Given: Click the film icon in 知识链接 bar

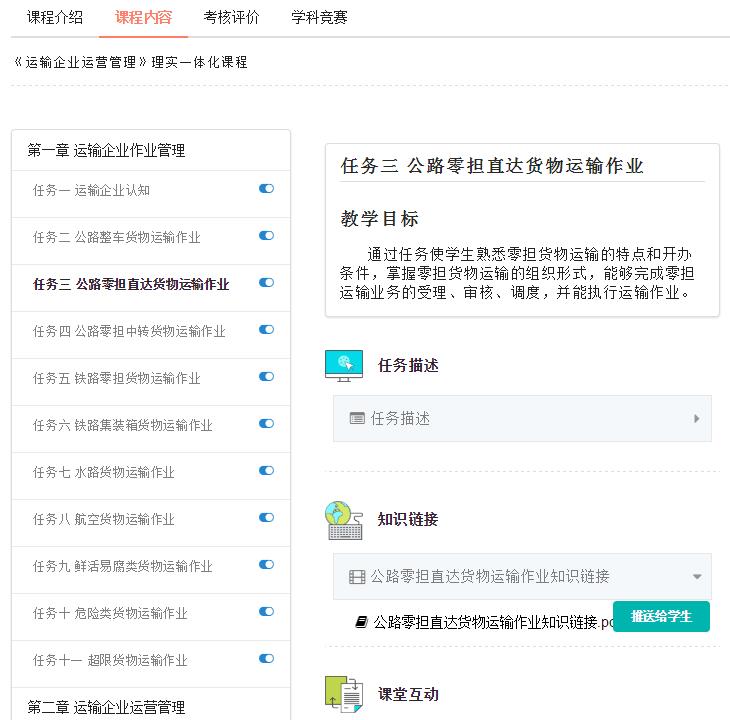Looking at the screenshot, I should [x=357, y=576].
